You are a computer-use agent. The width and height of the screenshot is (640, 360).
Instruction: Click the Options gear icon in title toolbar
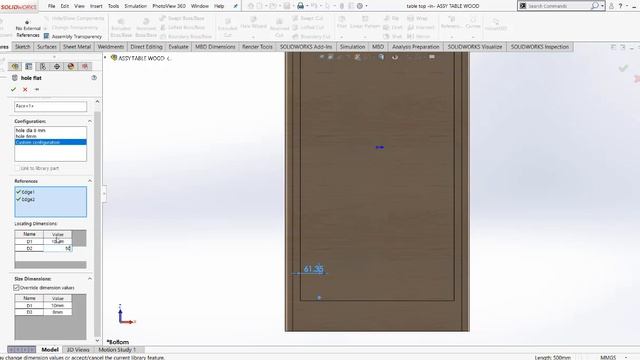click(360, 6)
